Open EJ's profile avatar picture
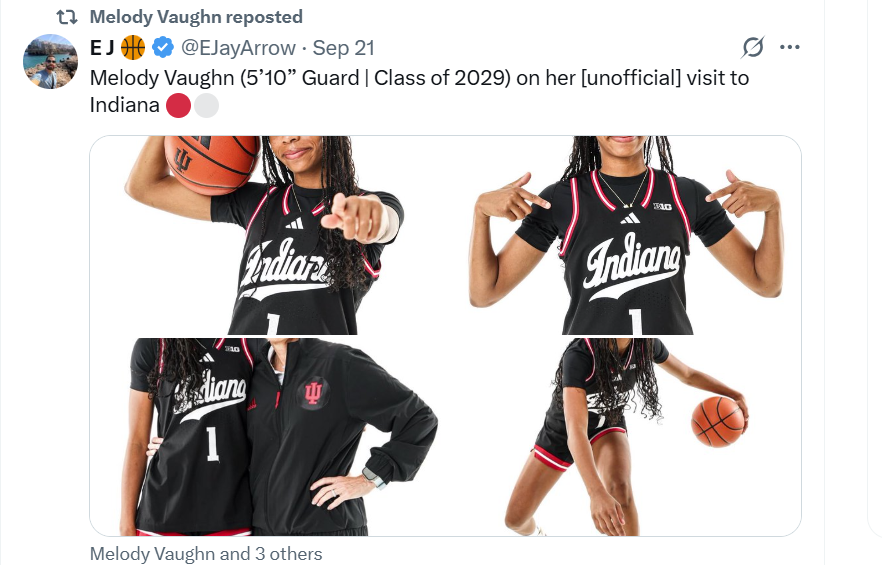 tap(50, 61)
